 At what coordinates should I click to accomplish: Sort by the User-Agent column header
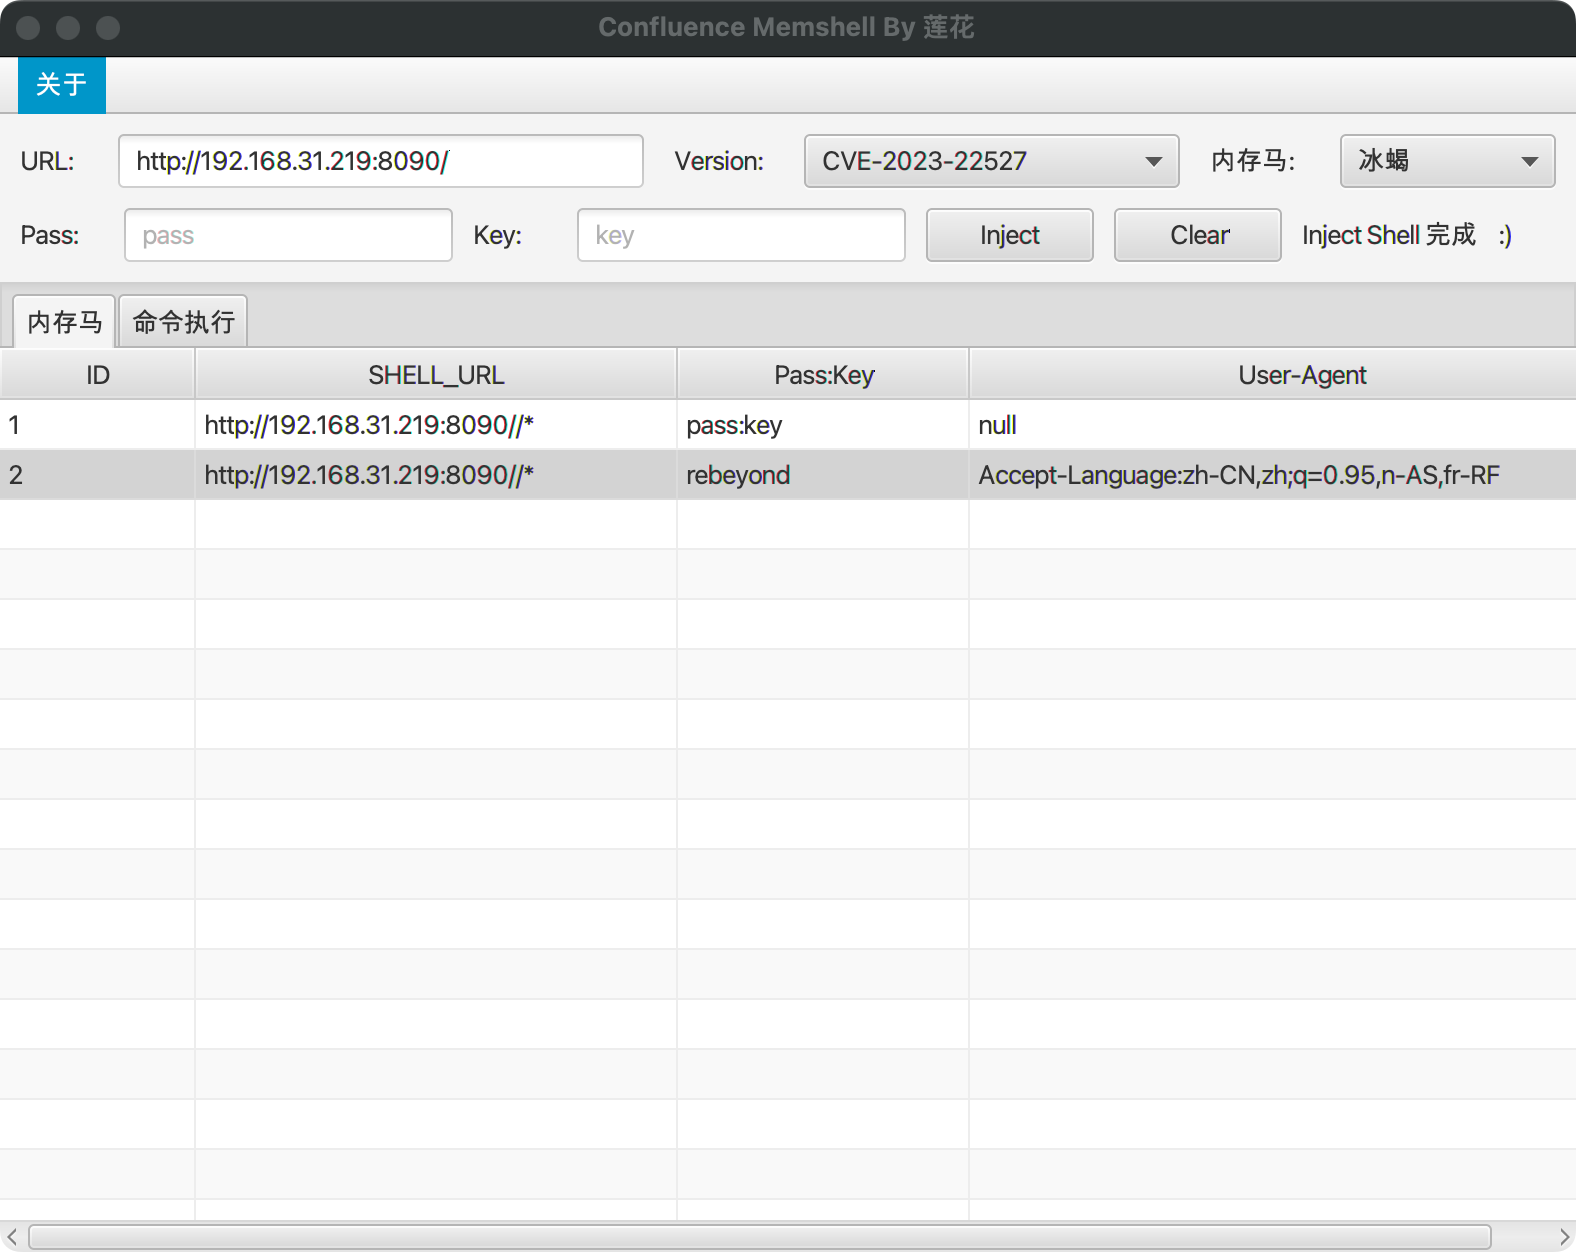pyautogui.click(x=1272, y=375)
